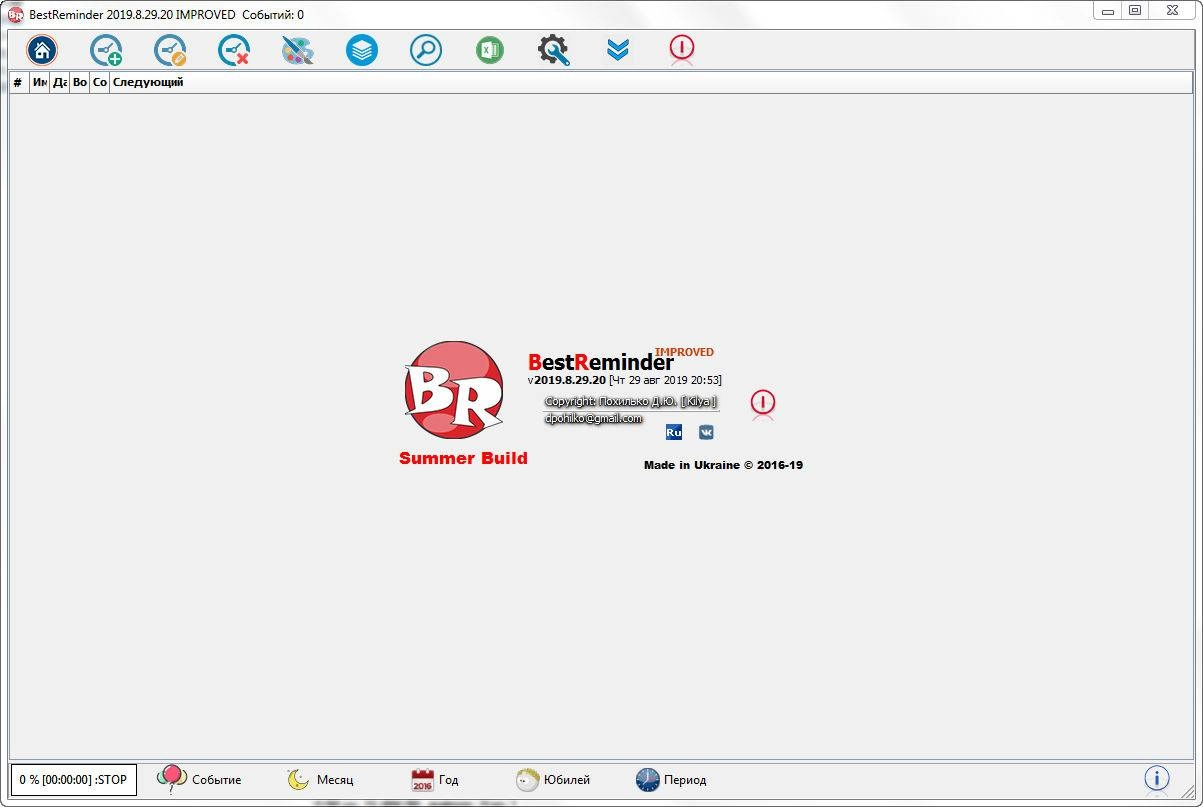Delete event using the red-cross icon

[x=234, y=50]
